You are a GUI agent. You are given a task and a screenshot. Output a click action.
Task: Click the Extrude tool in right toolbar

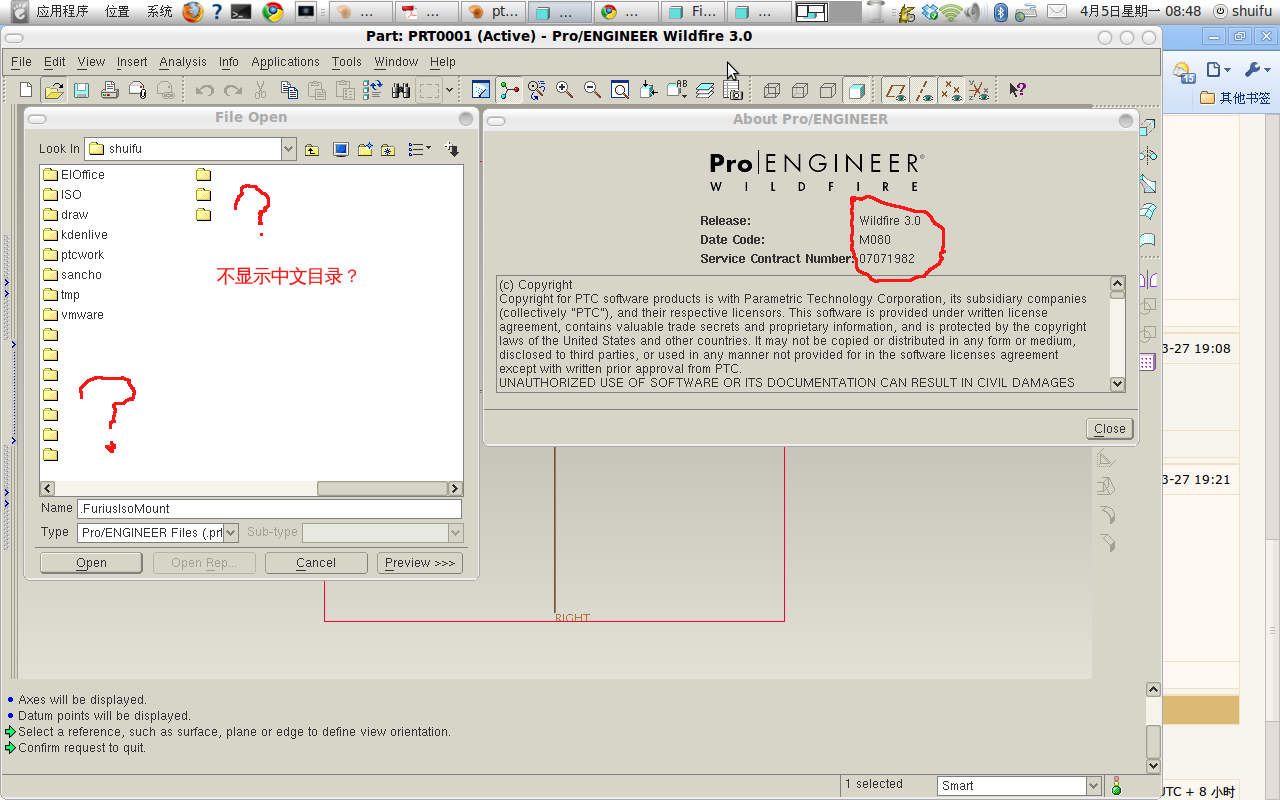click(x=1147, y=128)
